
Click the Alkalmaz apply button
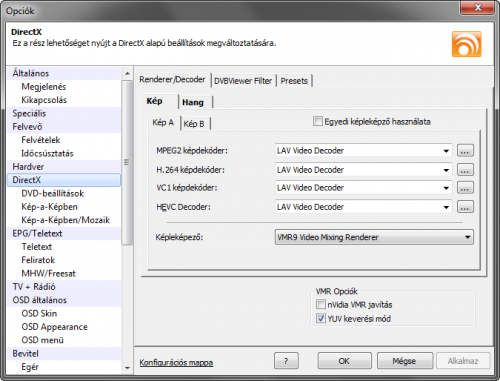coord(463,361)
